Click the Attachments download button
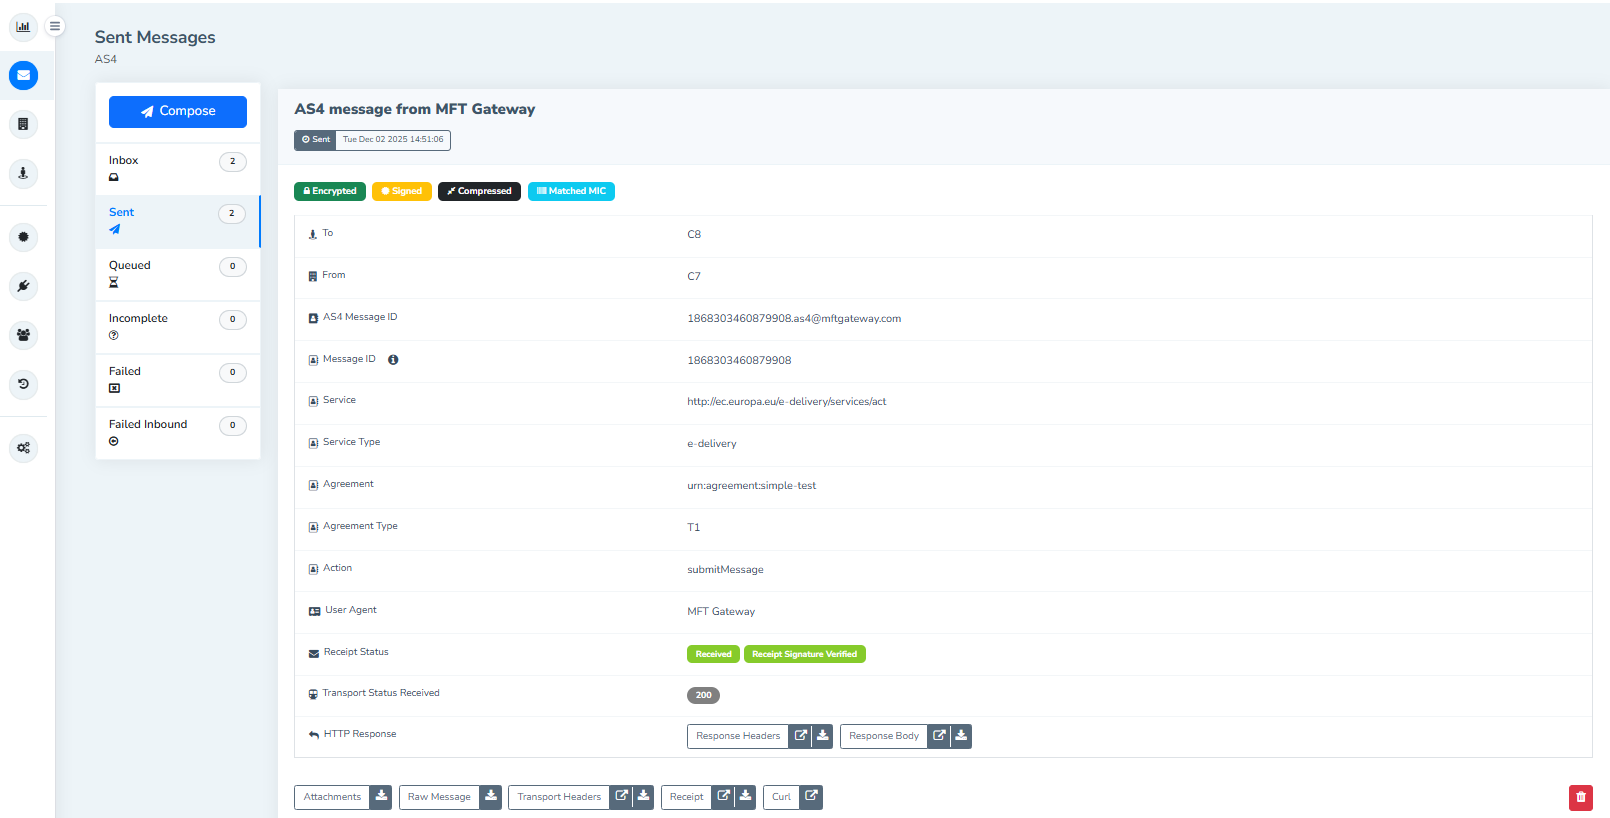The image size is (1610, 818). pos(381,797)
